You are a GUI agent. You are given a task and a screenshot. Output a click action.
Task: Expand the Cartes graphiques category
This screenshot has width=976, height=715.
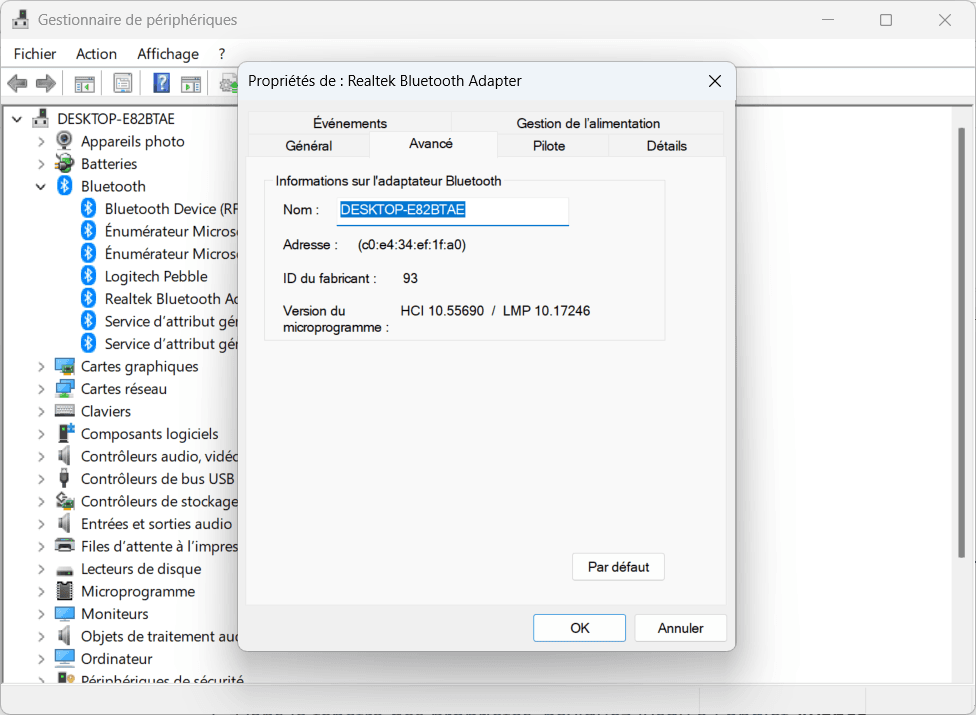coord(41,367)
